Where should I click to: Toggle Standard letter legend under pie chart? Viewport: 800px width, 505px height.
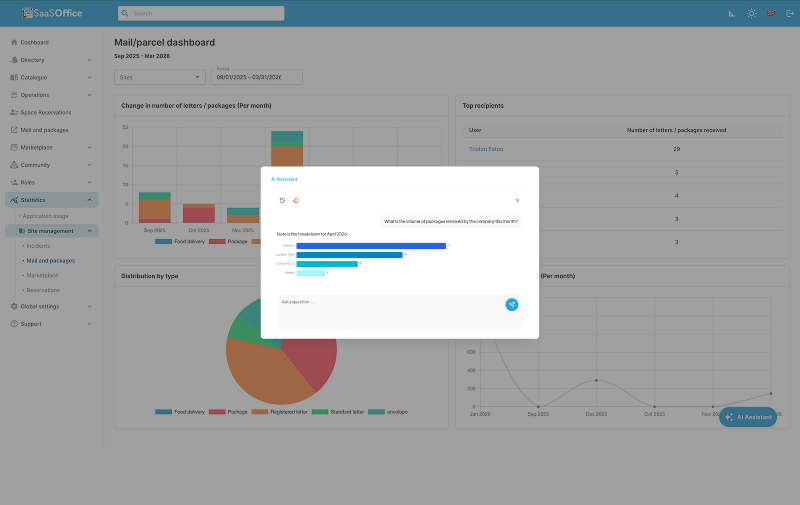(338, 412)
